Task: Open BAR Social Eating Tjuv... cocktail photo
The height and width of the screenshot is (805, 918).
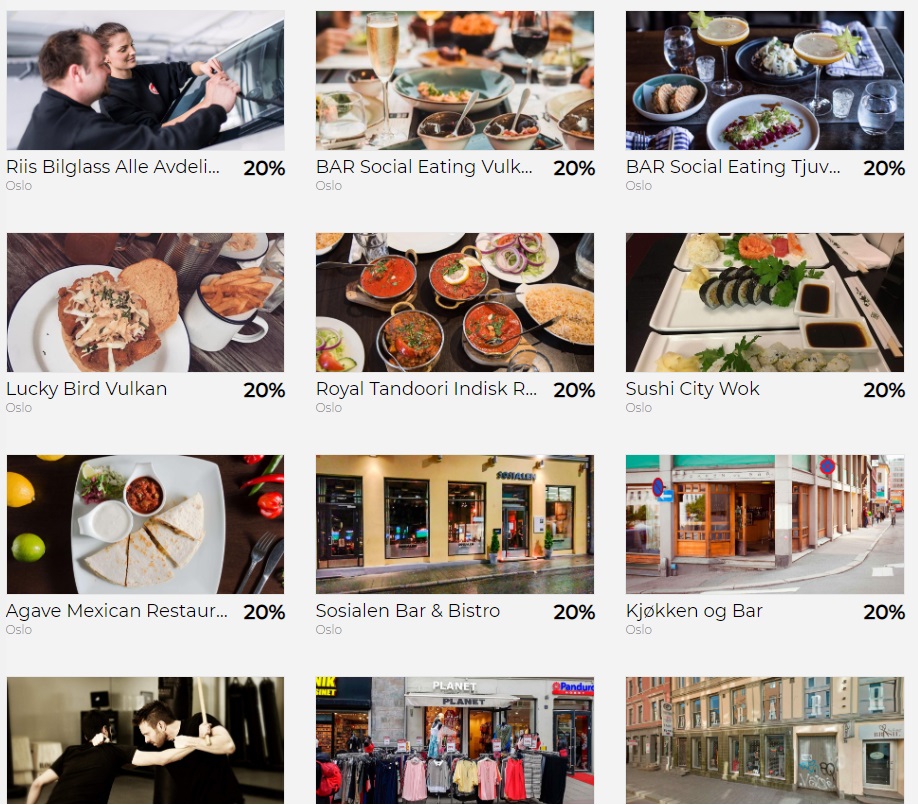Action: (x=765, y=80)
